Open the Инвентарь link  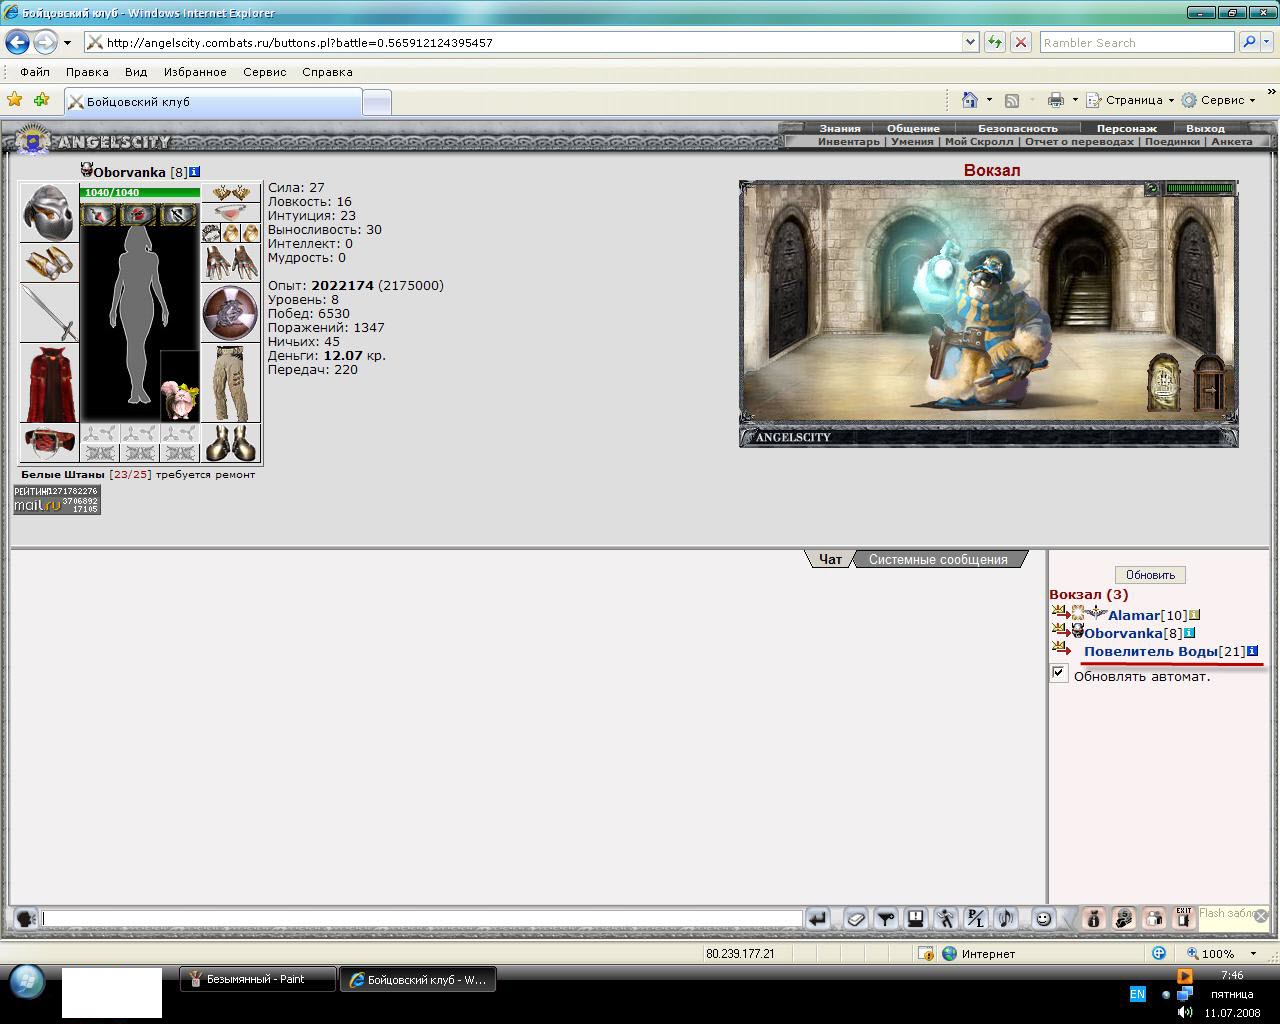pyautogui.click(x=849, y=141)
